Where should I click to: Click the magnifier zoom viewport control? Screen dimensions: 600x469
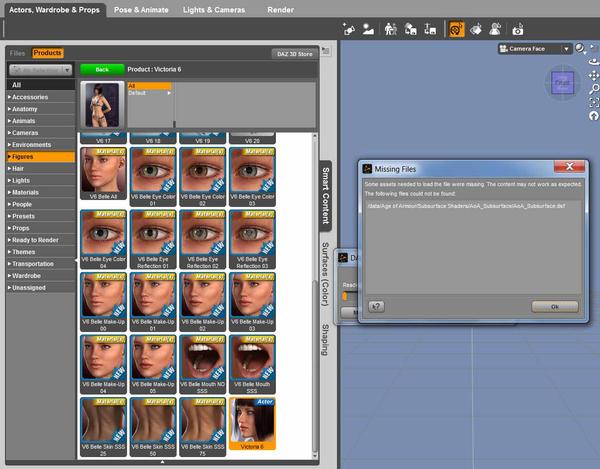coord(593,89)
